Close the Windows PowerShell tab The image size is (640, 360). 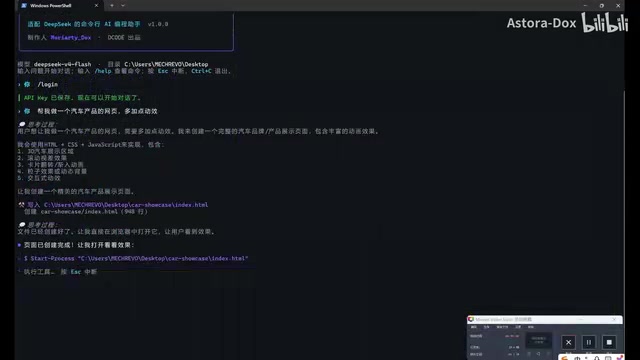96,6
